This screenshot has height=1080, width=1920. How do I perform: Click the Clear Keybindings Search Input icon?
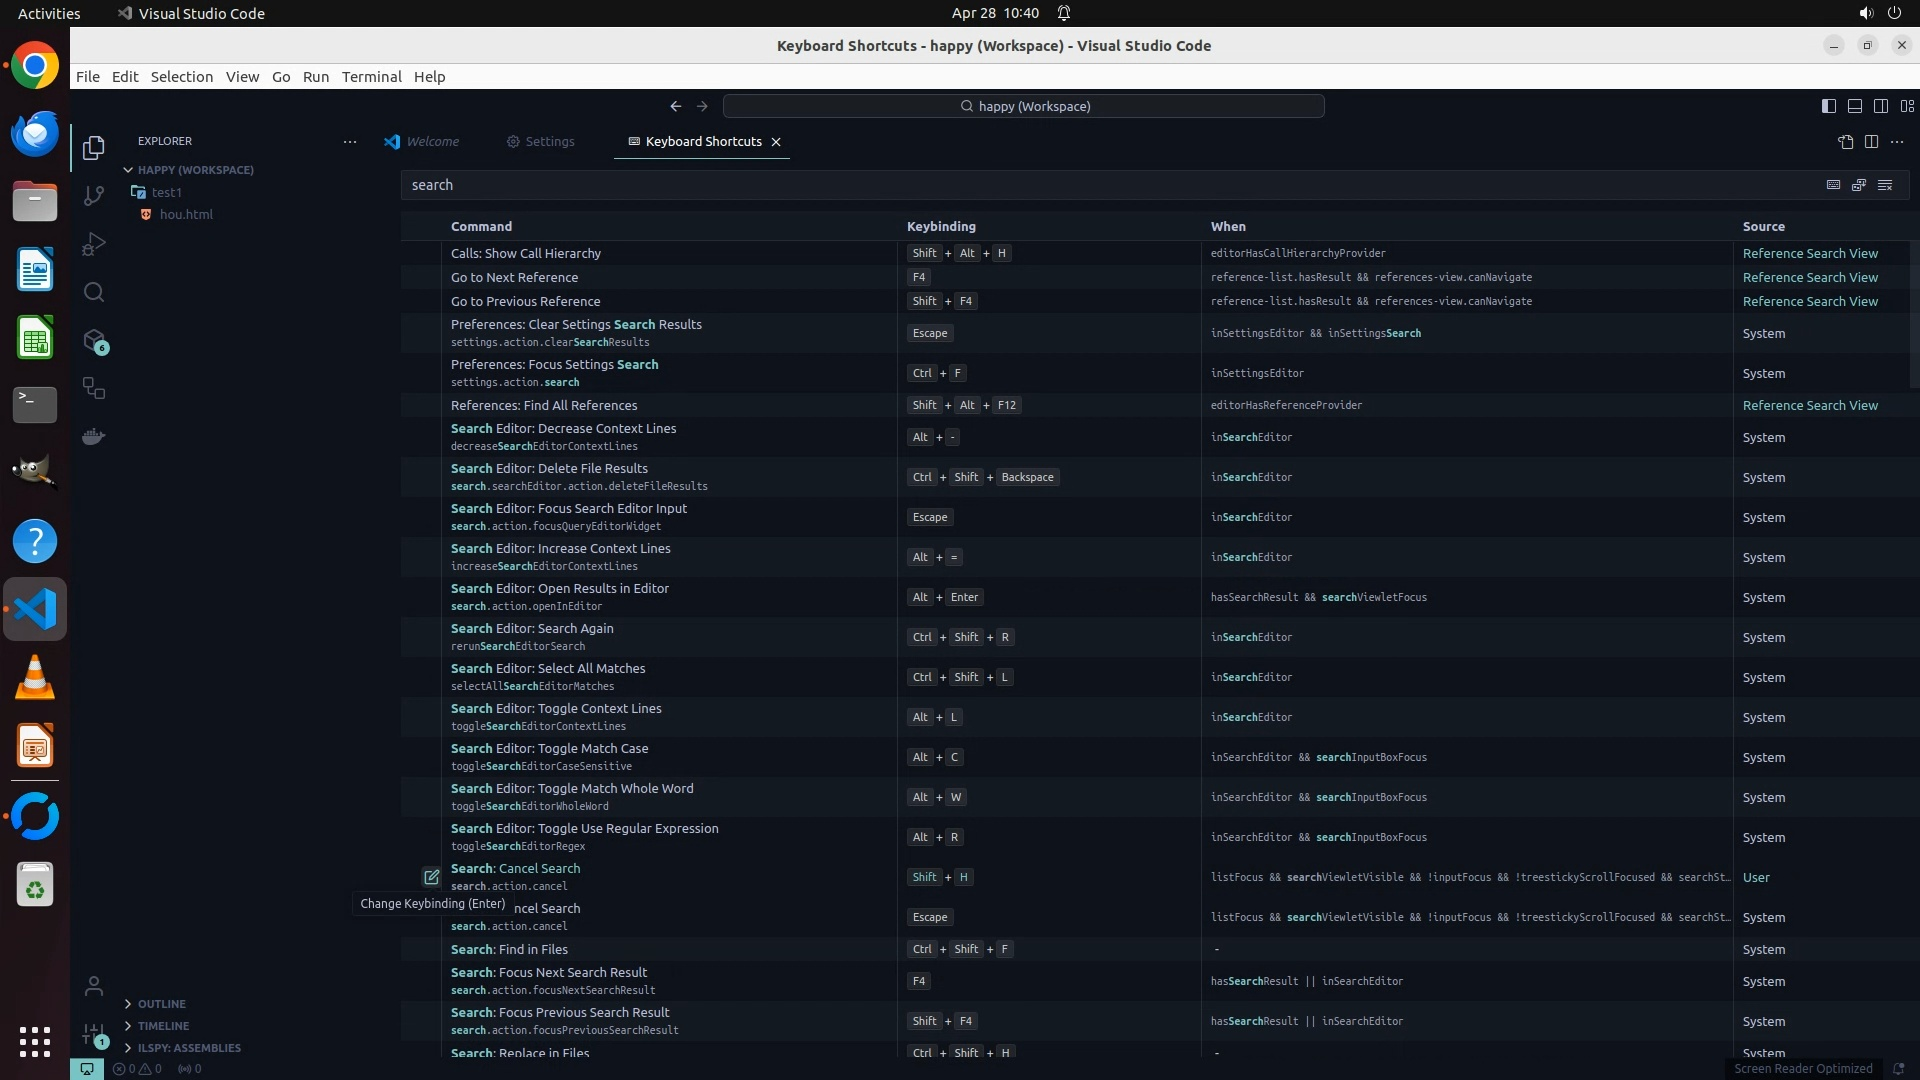tap(1885, 185)
